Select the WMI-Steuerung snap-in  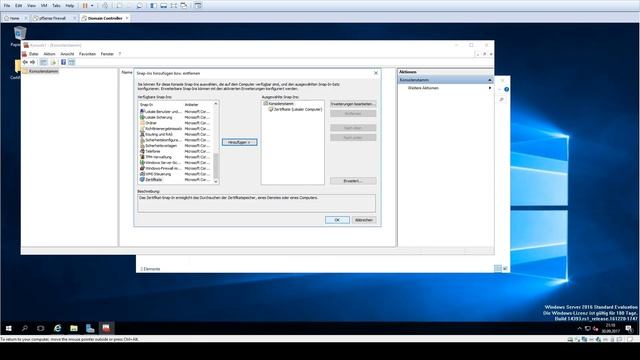click(176, 174)
